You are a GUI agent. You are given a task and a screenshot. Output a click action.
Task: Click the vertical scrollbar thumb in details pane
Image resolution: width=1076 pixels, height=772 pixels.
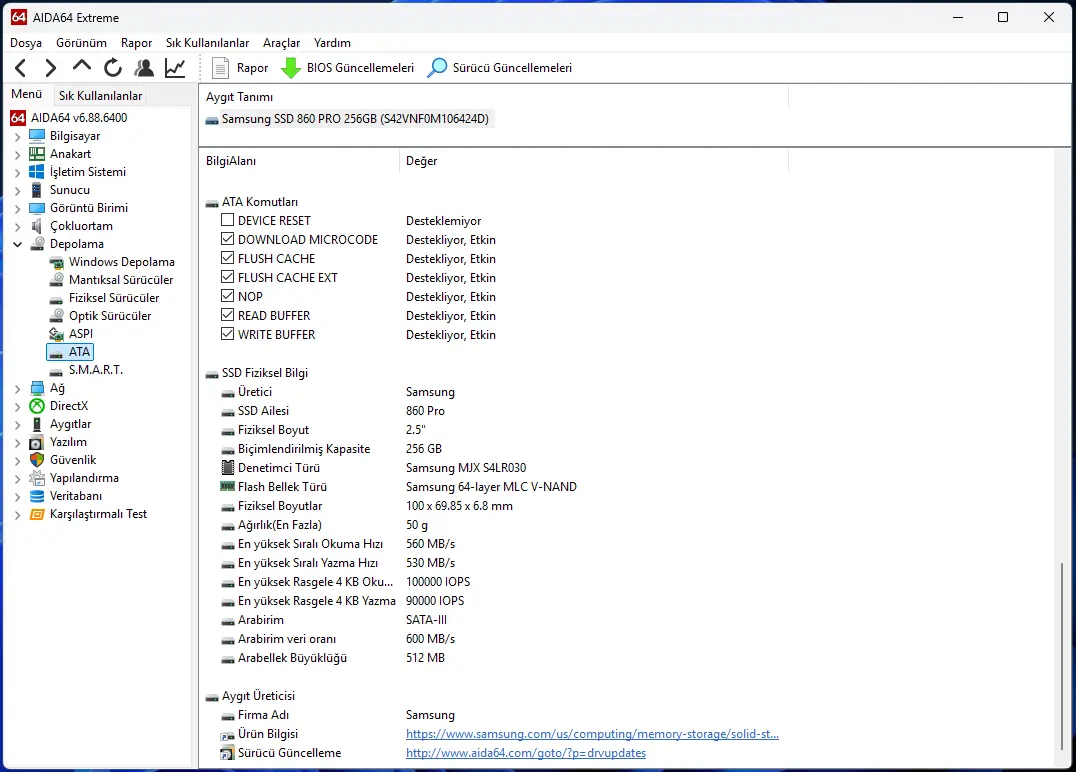[x=1062, y=655]
